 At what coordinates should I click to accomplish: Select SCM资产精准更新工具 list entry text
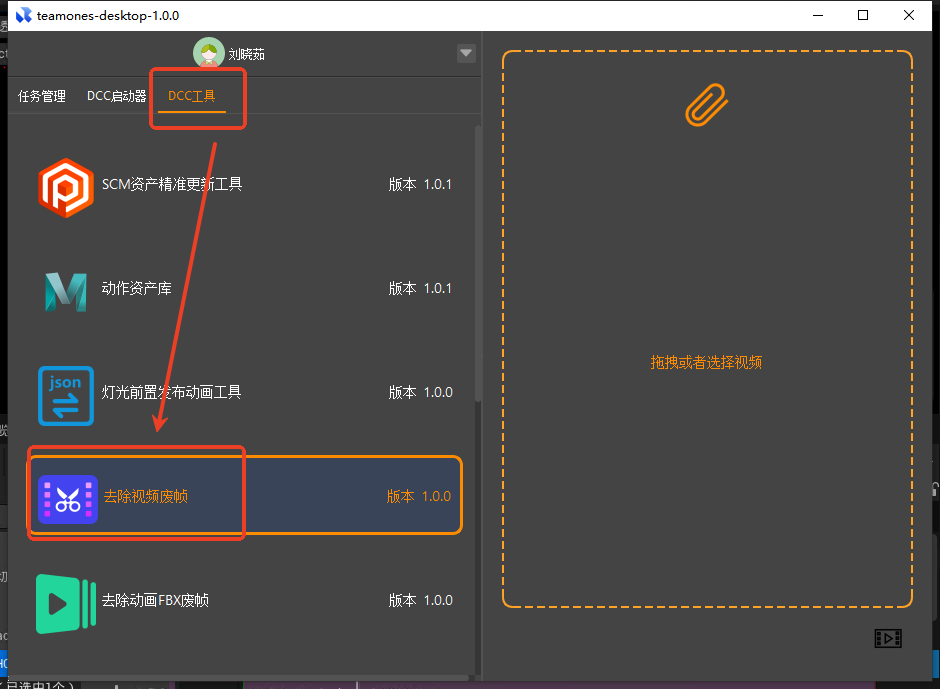tap(172, 184)
